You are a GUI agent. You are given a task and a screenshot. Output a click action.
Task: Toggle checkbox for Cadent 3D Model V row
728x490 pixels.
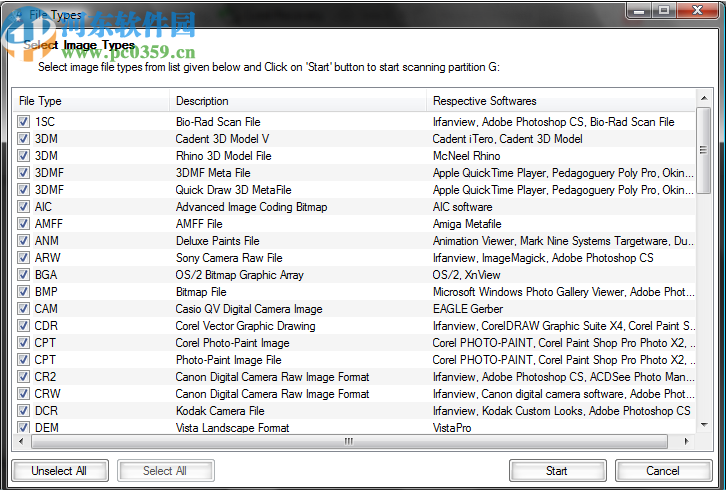point(23,139)
